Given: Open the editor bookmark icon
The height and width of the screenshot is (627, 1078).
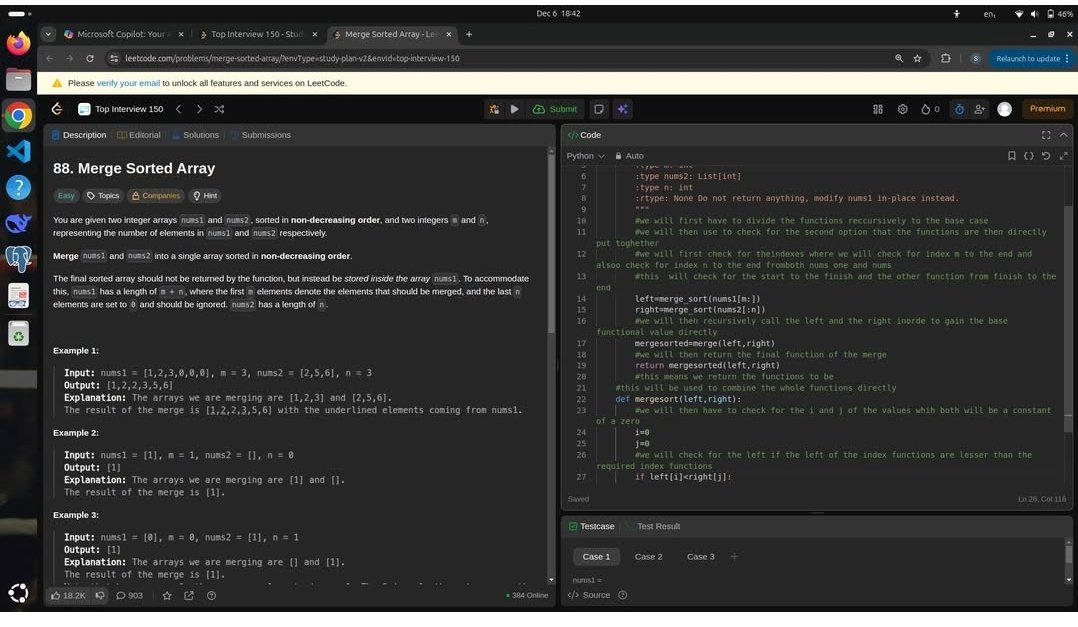Looking at the screenshot, I should click(x=1011, y=156).
